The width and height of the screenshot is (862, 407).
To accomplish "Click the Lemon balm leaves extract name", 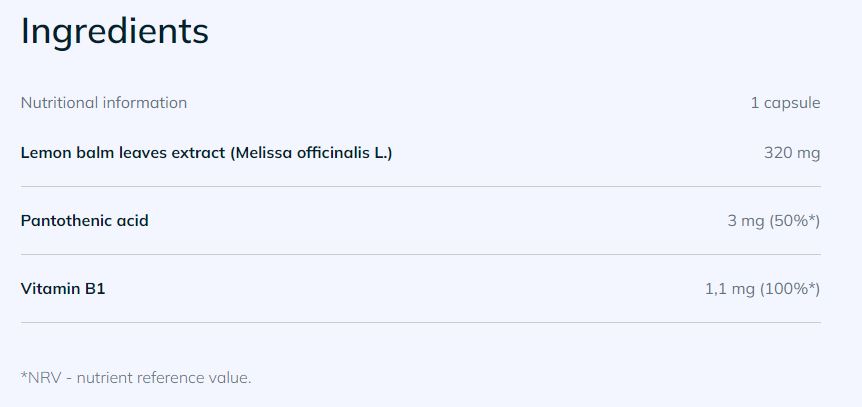I will [x=122, y=153].
